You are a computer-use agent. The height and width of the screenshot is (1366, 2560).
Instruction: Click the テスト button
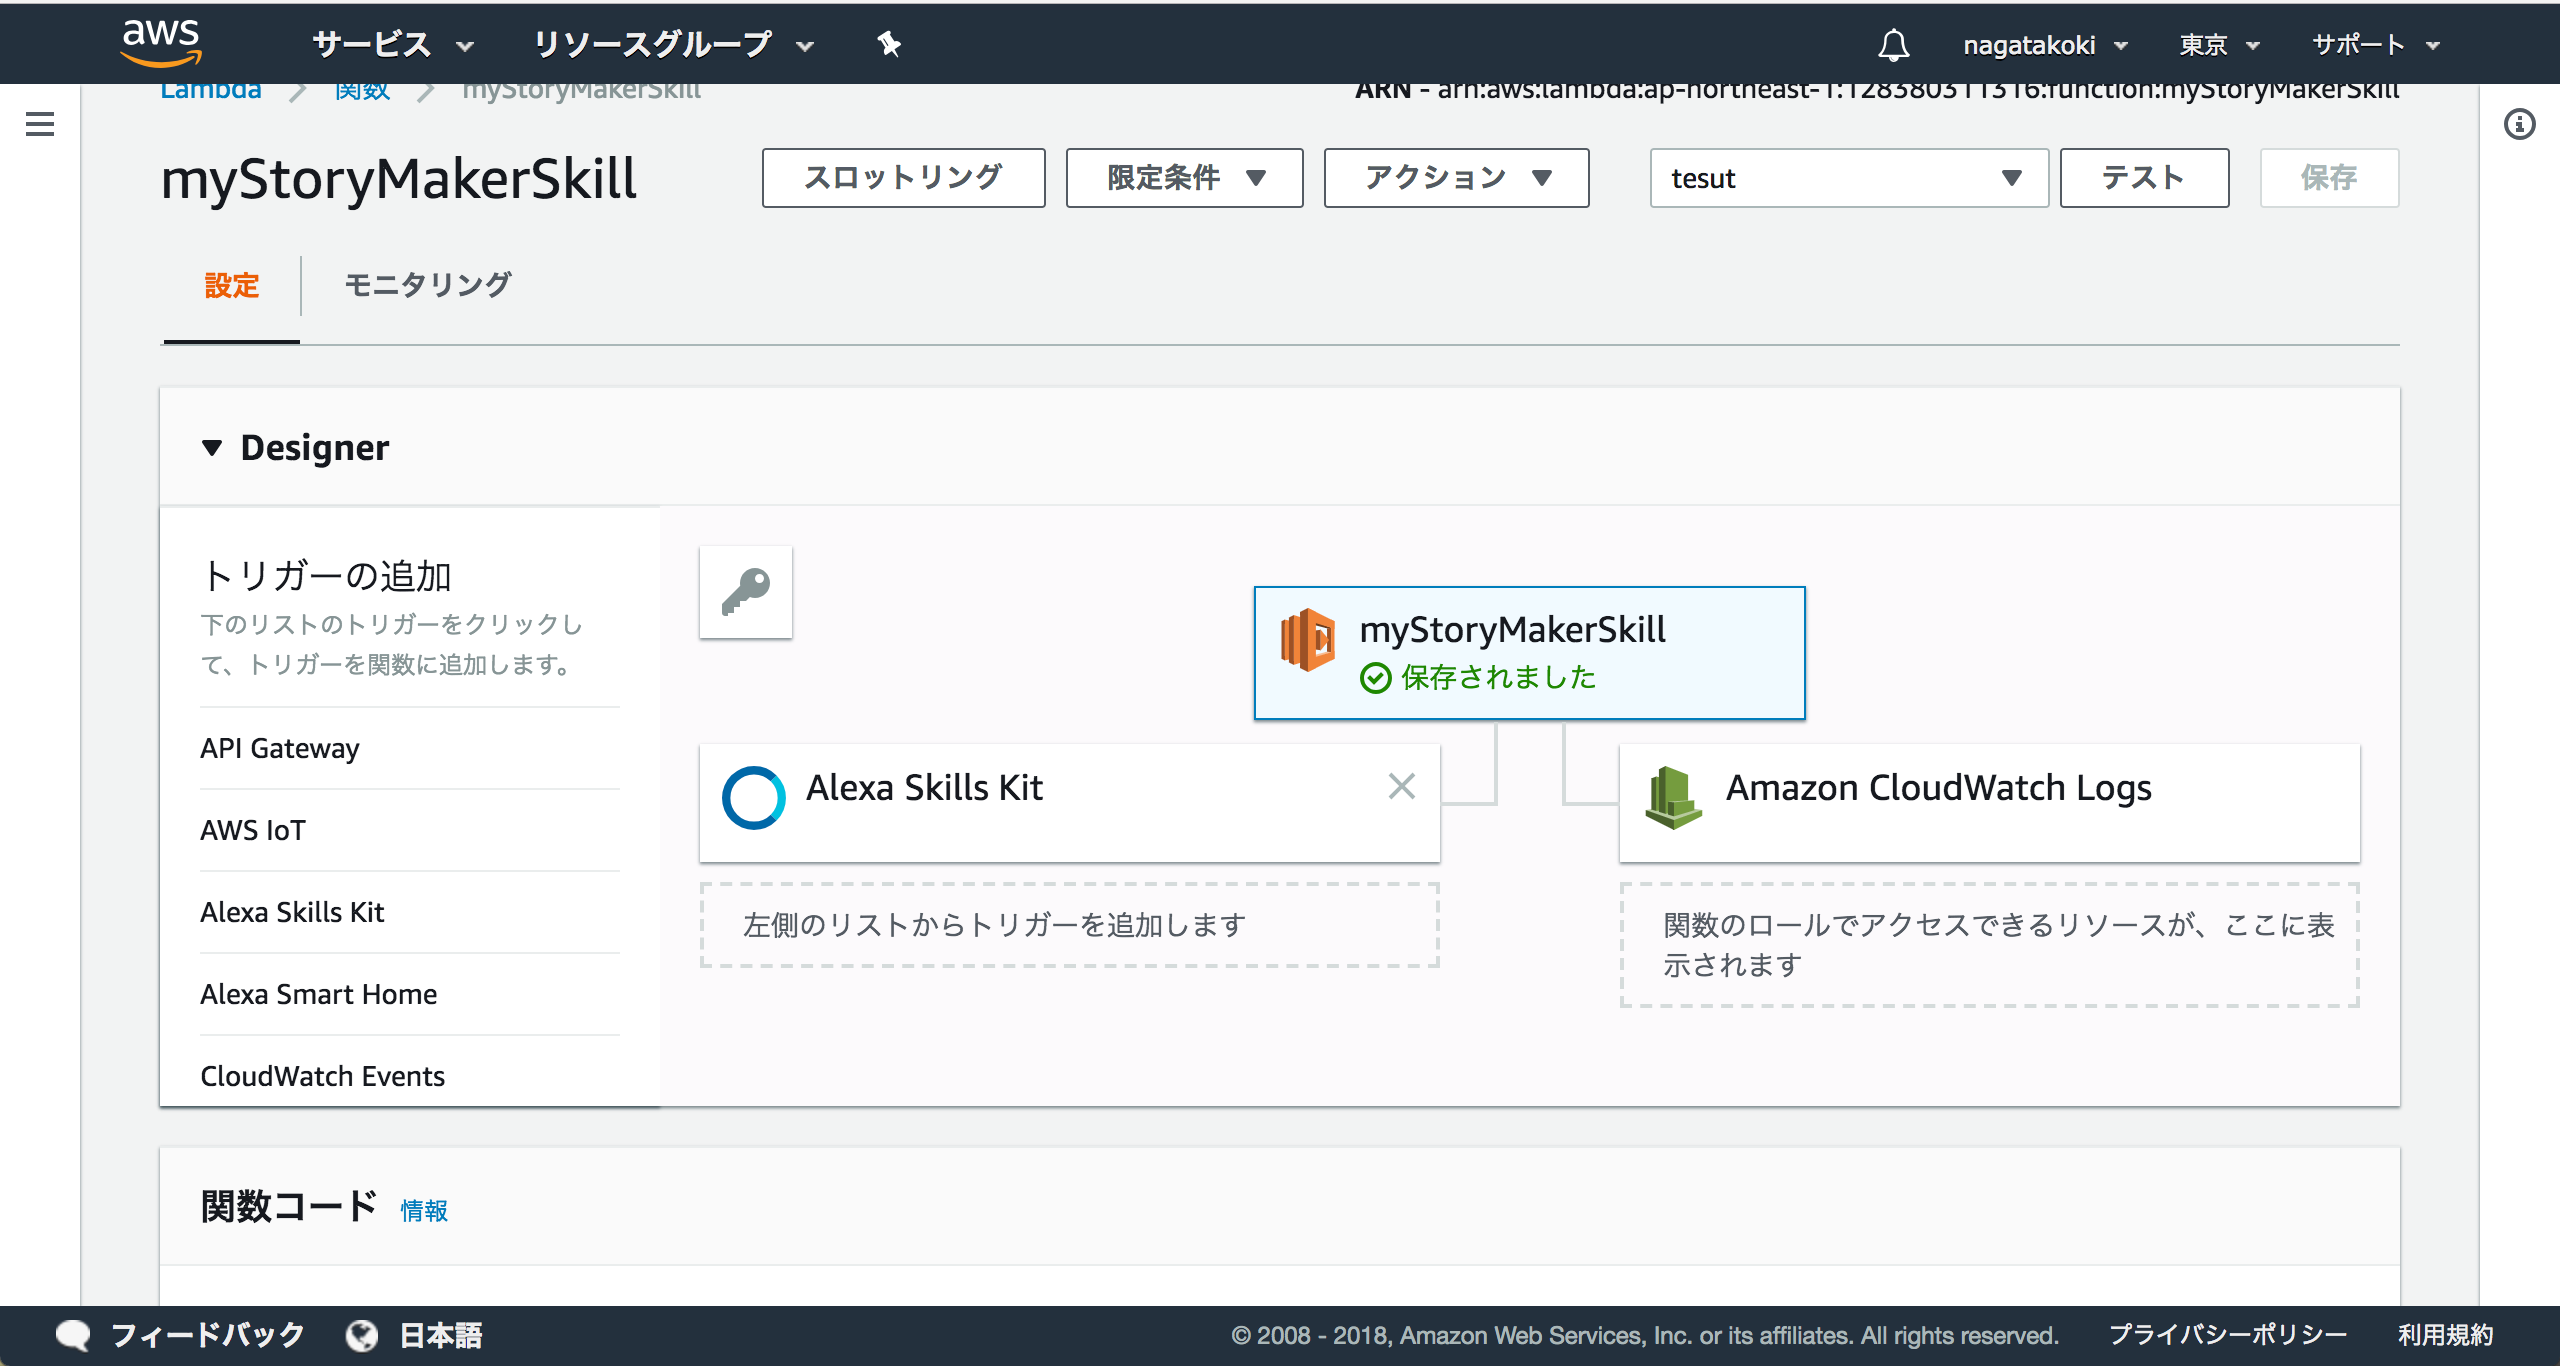[x=2144, y=178]
